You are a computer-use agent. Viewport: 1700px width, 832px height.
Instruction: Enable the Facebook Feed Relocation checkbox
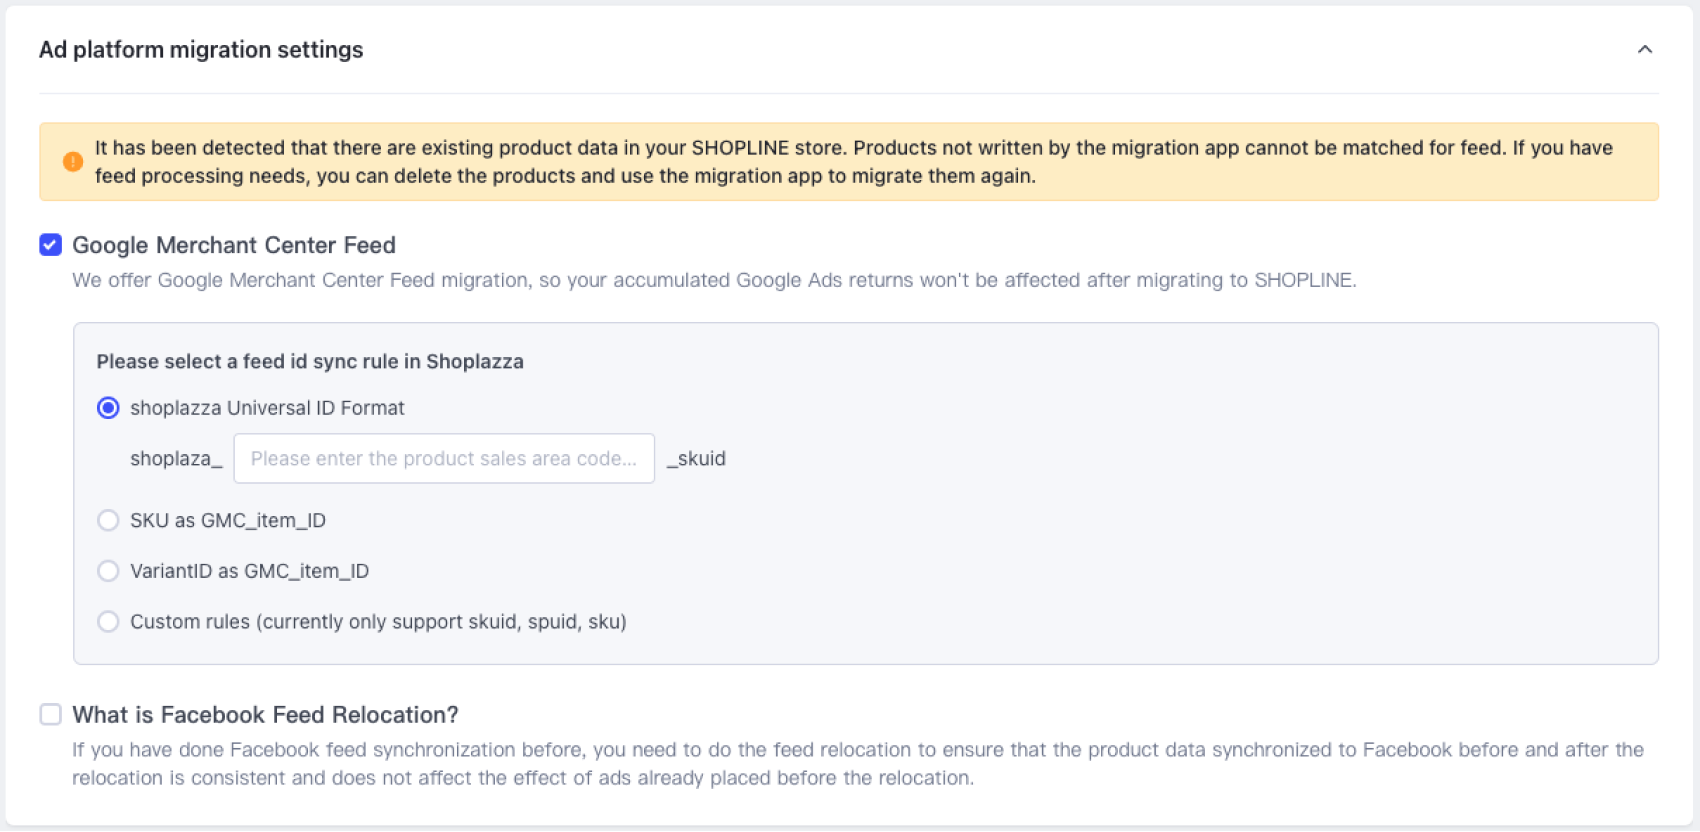(x=51, y=714)
